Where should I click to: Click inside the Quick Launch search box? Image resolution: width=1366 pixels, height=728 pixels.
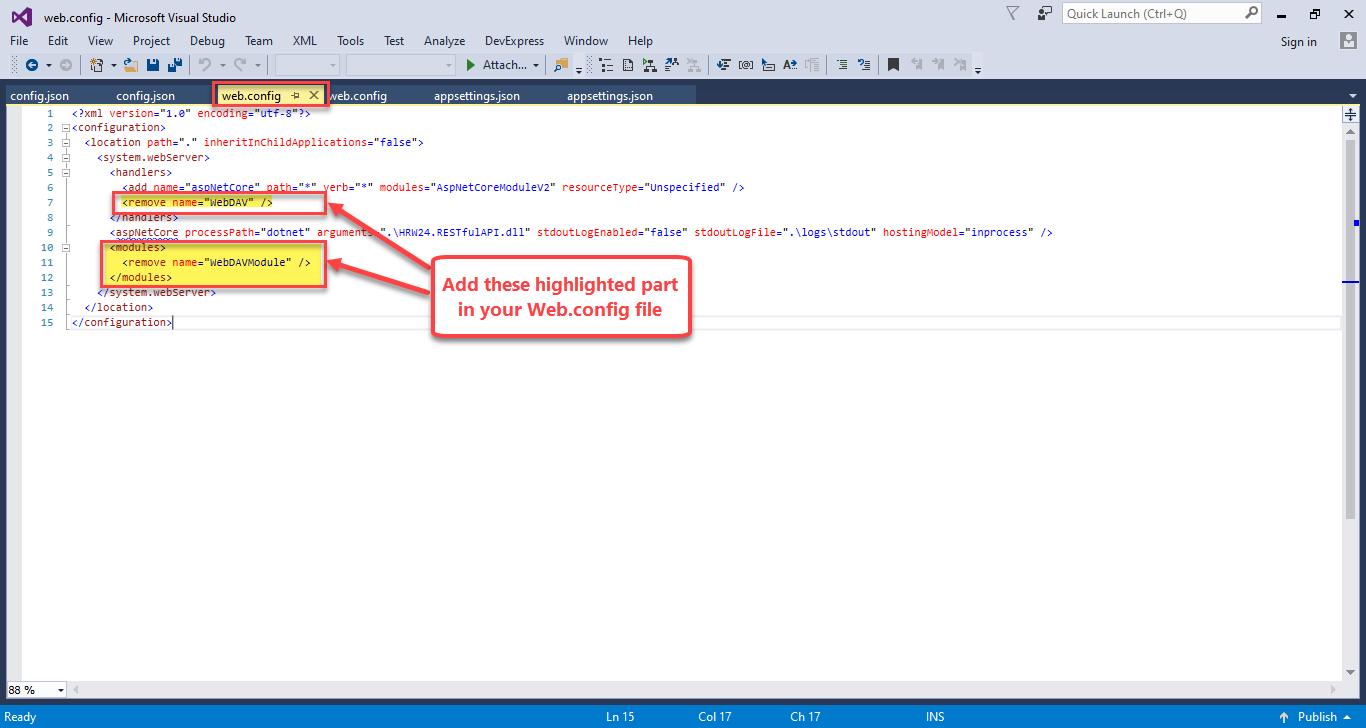[x=1150, y=13]
